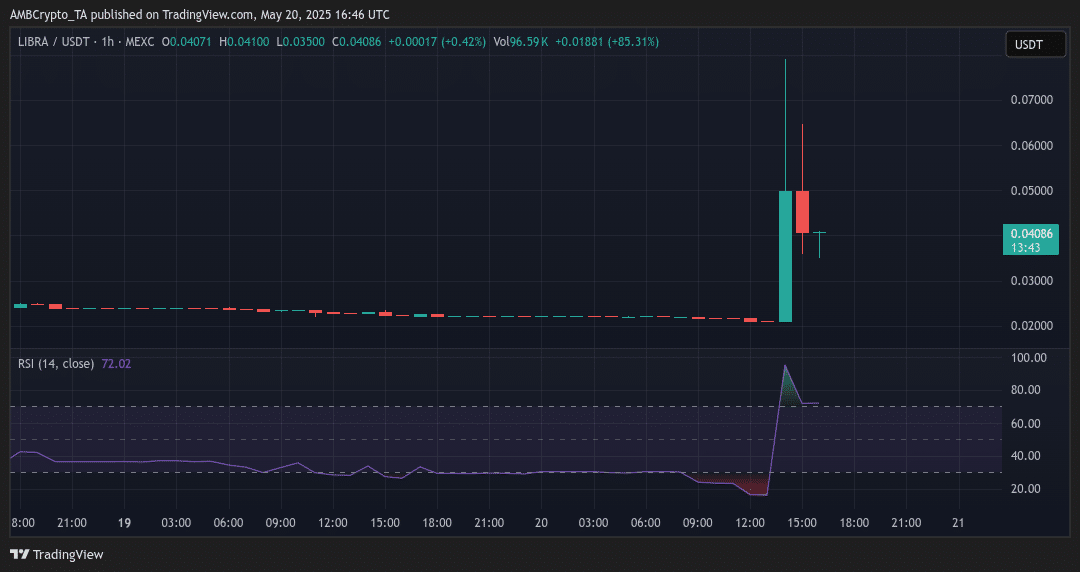
Task: Click the low price L0.03500
Action: click(x=300, y=42)
